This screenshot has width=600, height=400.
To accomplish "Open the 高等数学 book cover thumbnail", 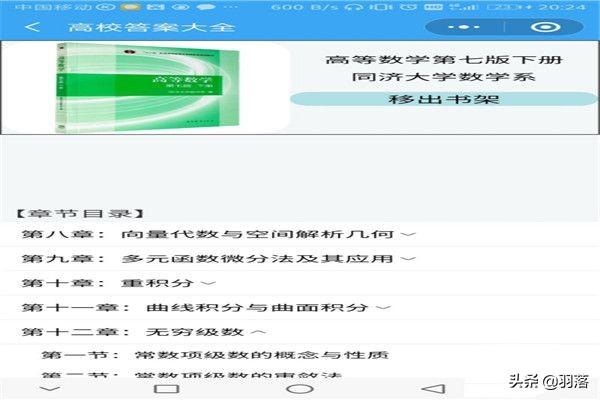I will coord(147,88).
